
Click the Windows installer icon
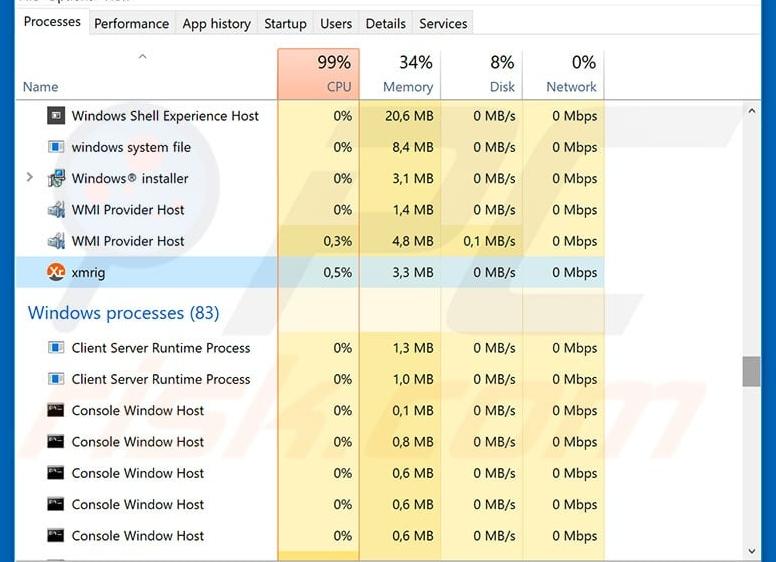click(x=56, y=178)
